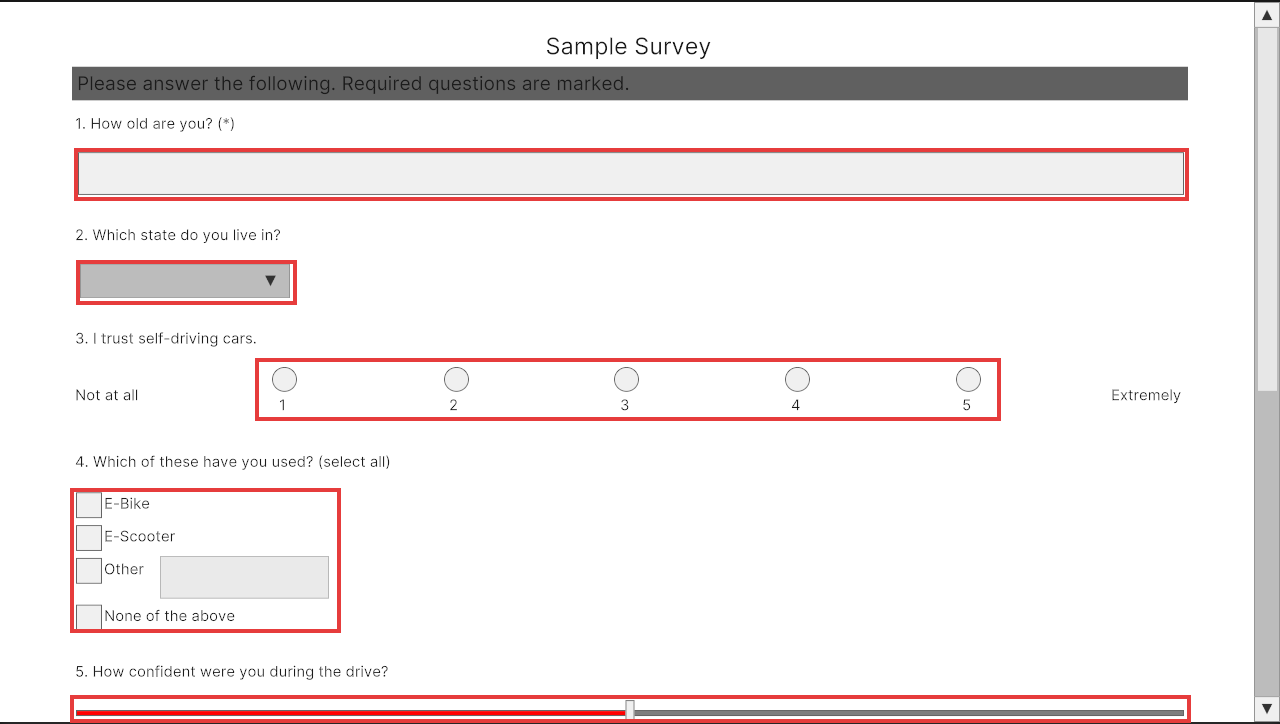Screen dimensions: 1280x724
Task: Click the vertical scrollbar thumb
Action: (x=1267, y=208)
